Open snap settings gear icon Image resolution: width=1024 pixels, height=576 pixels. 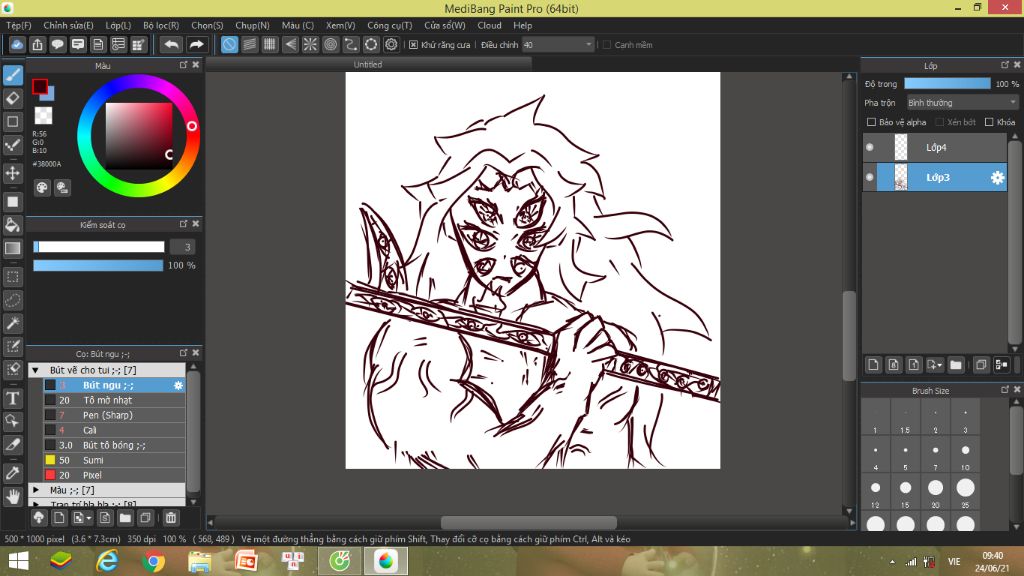(391, 44)
